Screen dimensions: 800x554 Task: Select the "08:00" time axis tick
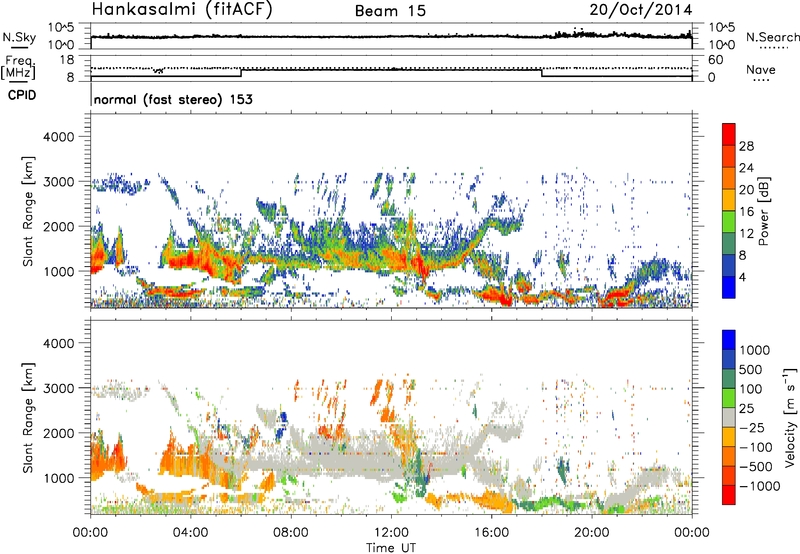click(x=291, y=533)
